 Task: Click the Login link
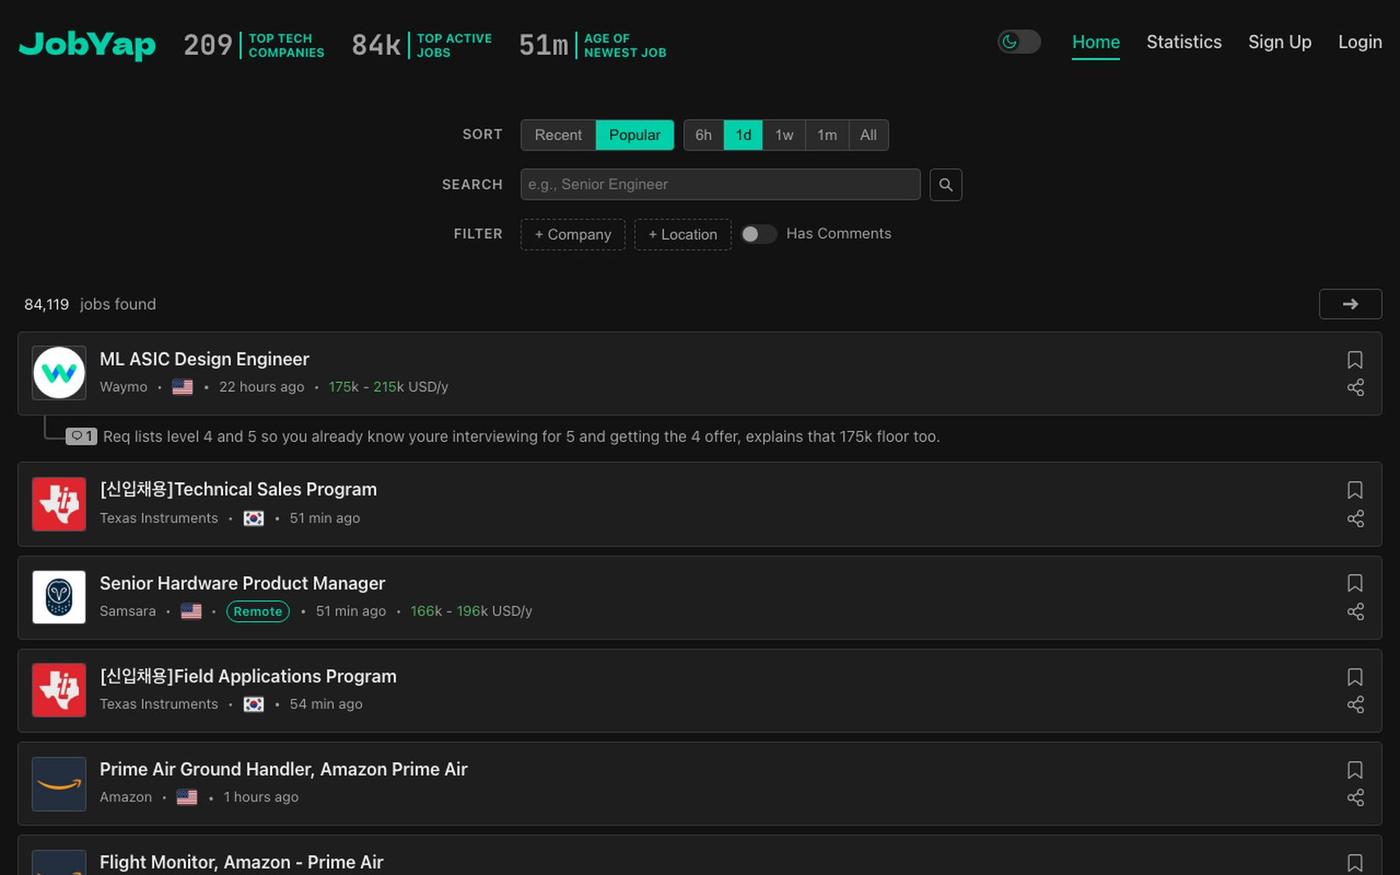(1360, 42)
